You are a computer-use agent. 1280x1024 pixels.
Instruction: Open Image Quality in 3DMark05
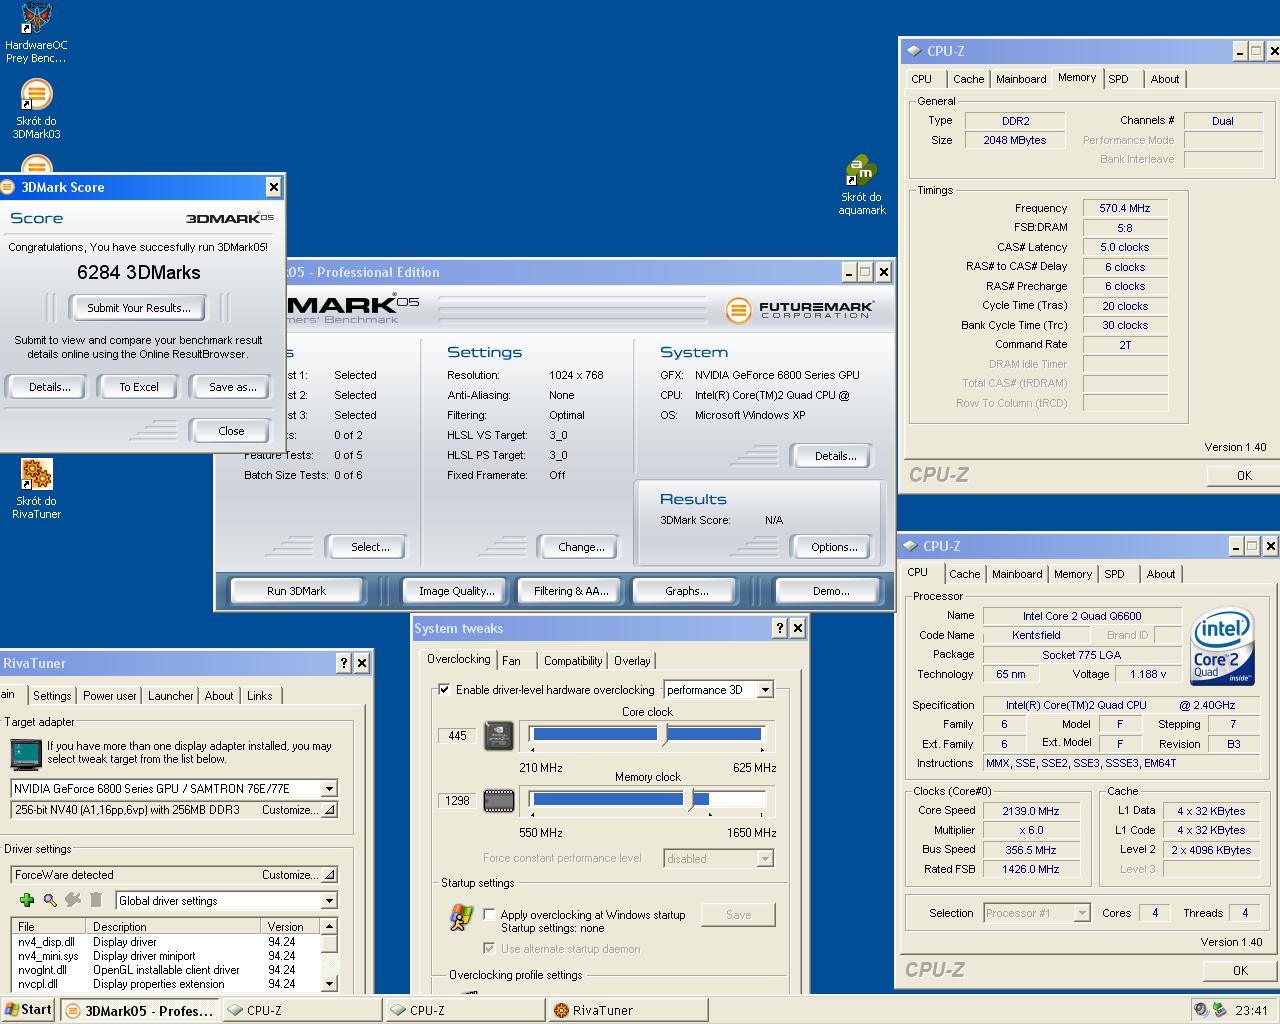coord(457,591)
